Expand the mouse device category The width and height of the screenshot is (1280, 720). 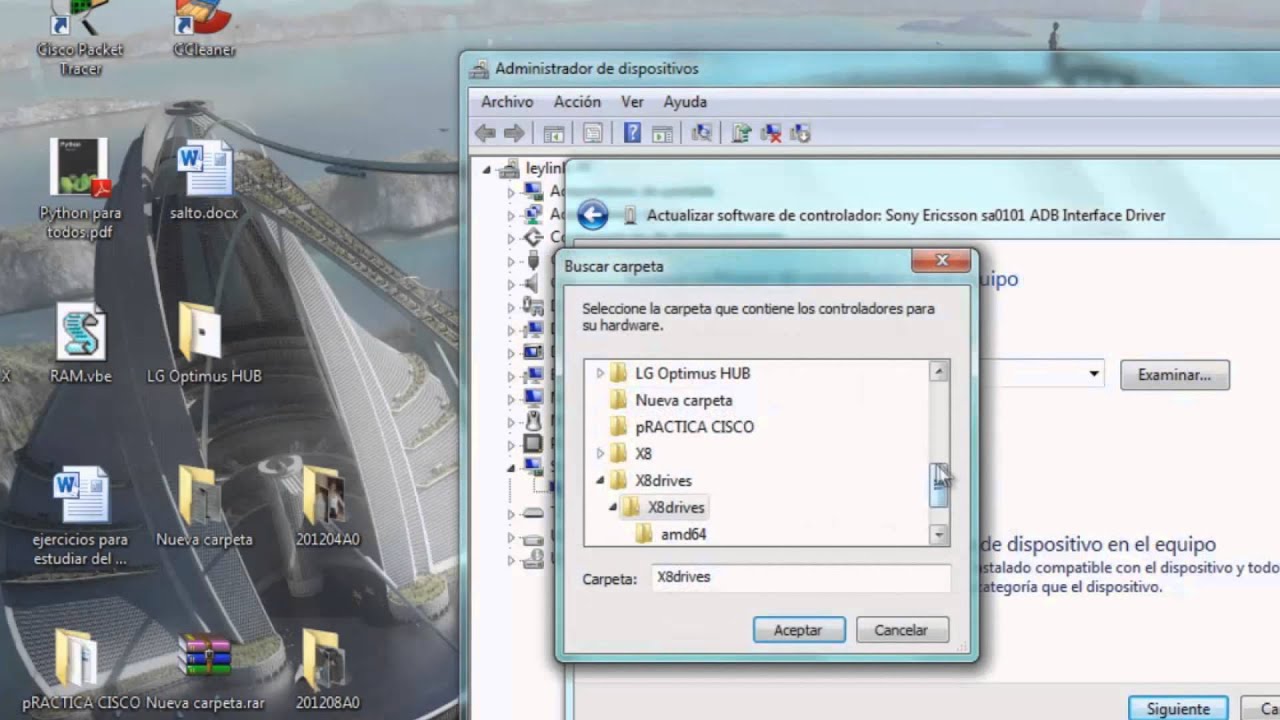(511, 421)
